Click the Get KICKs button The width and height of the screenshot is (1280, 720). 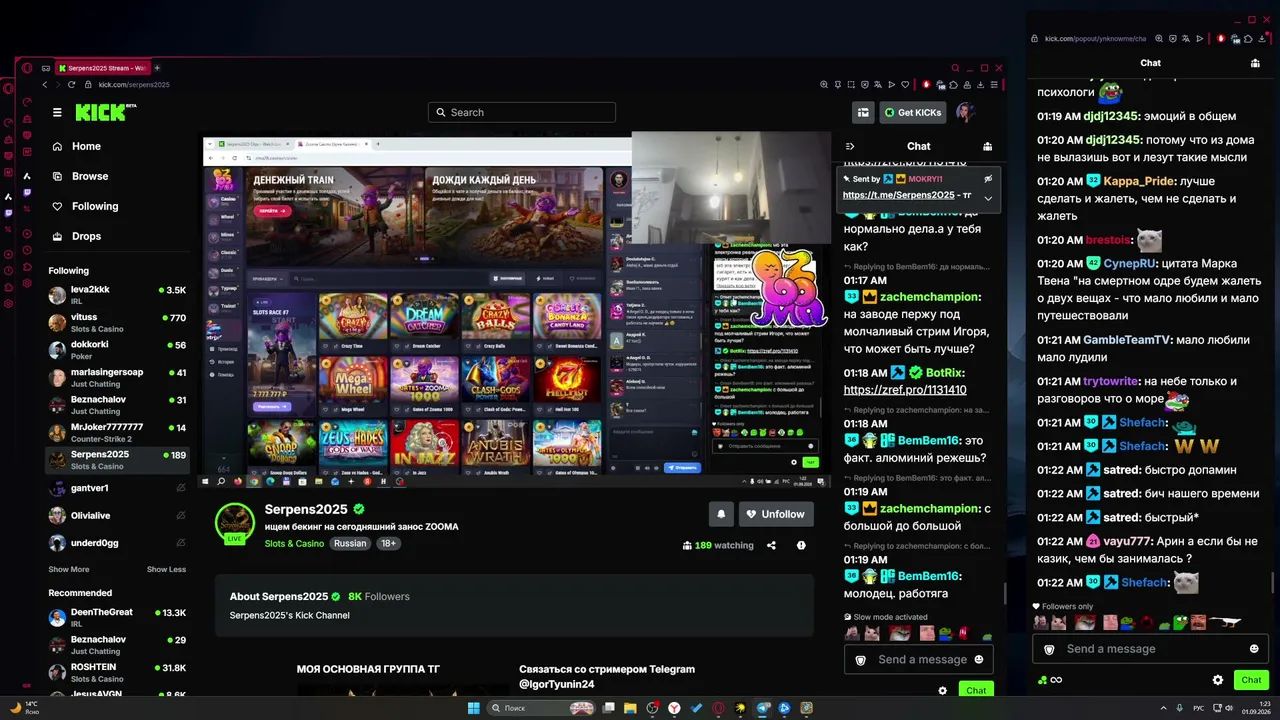point(913,112)
